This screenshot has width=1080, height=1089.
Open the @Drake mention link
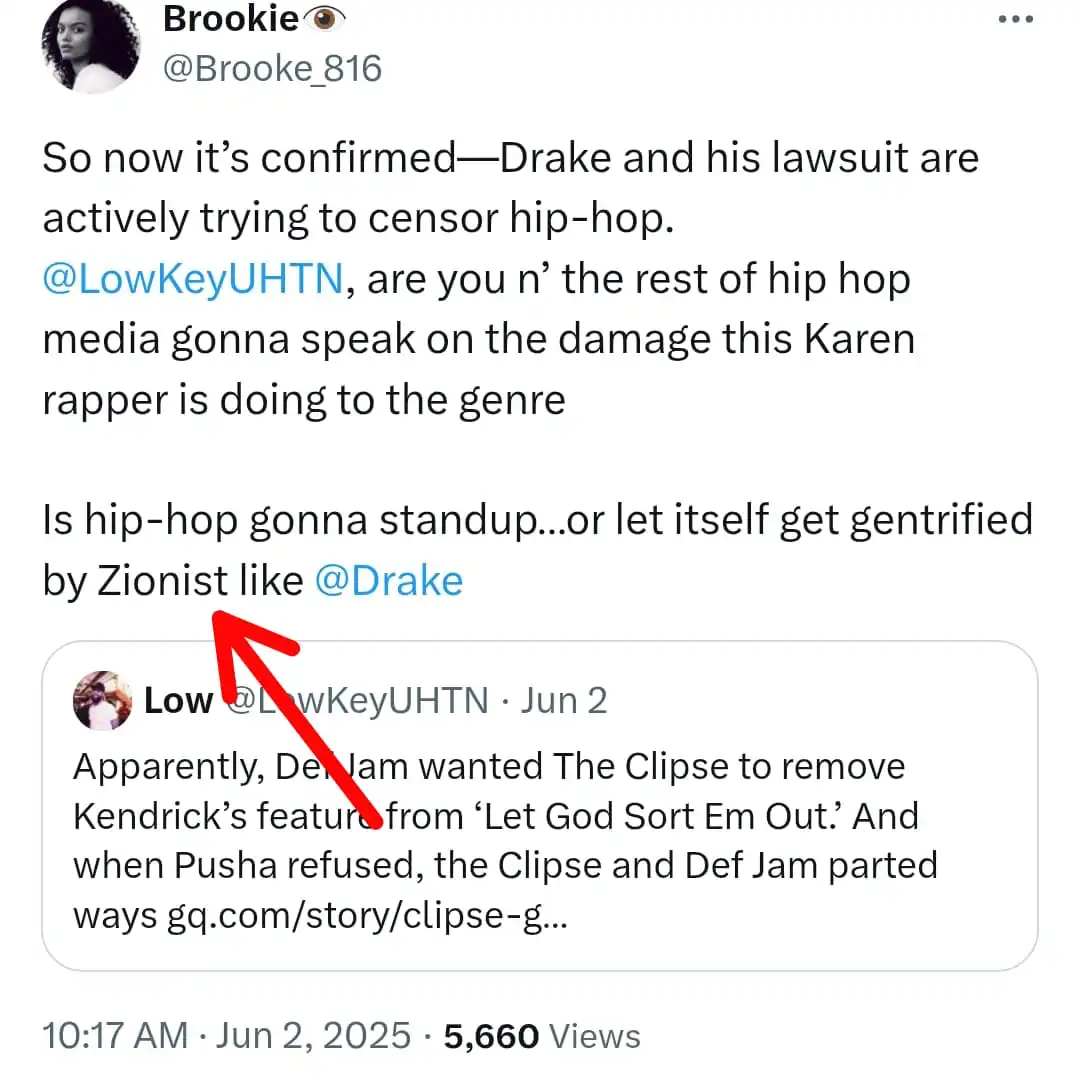(389, 580)
